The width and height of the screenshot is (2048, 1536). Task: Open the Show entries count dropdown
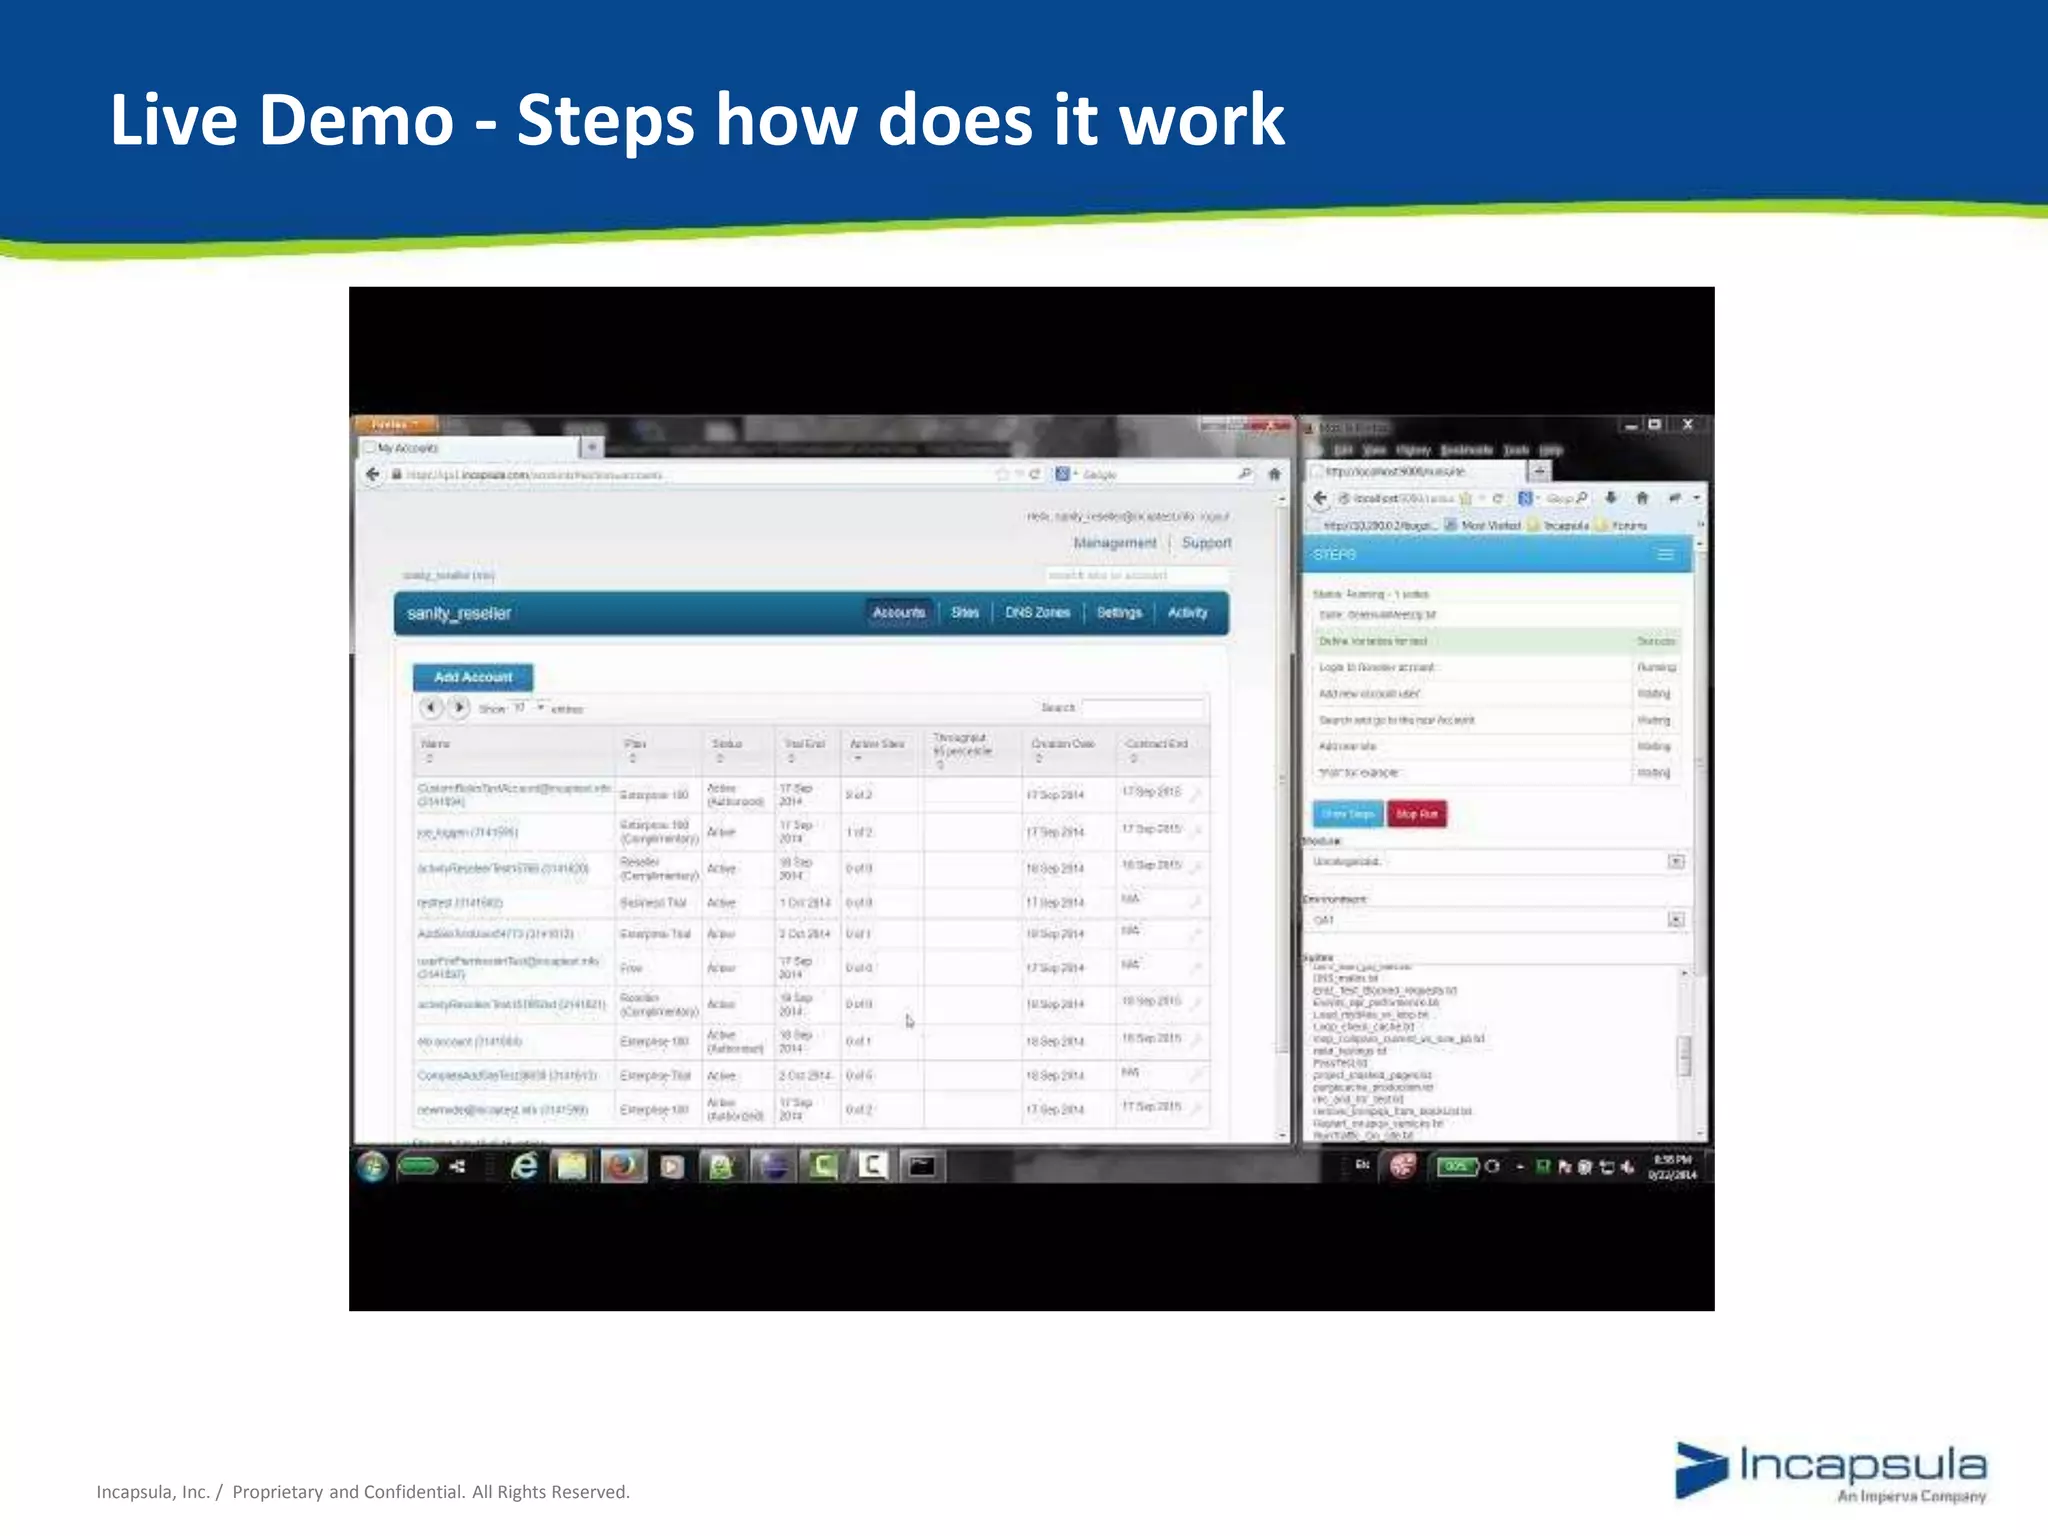528,708
